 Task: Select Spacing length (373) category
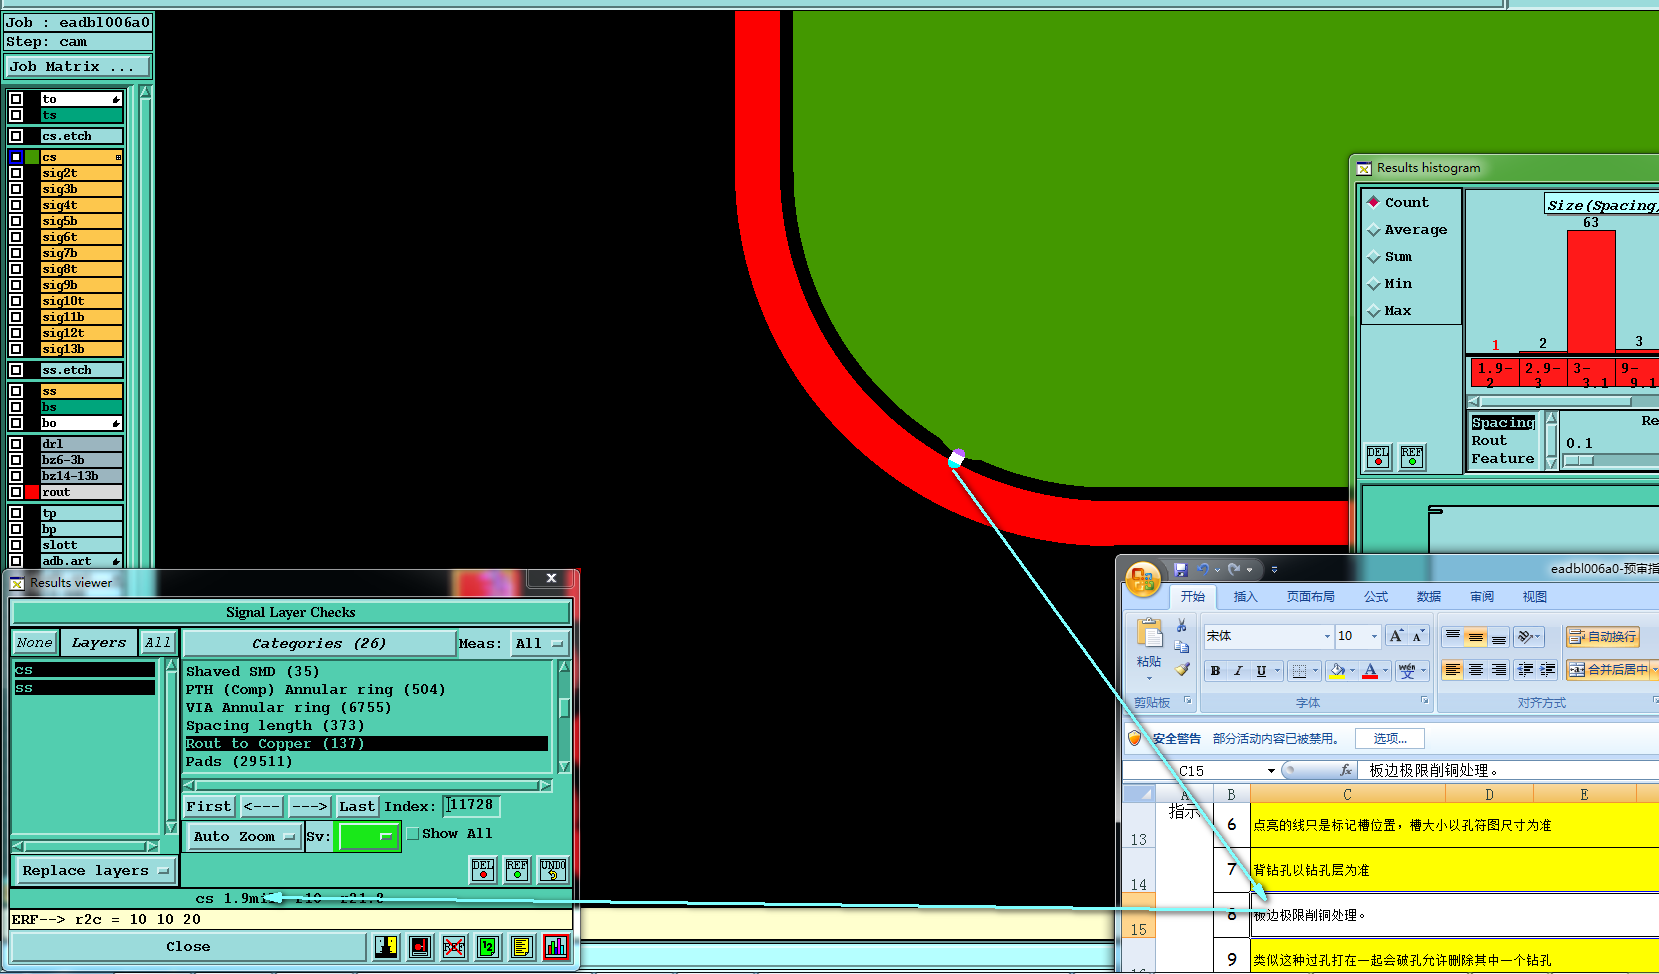point(275,725)
